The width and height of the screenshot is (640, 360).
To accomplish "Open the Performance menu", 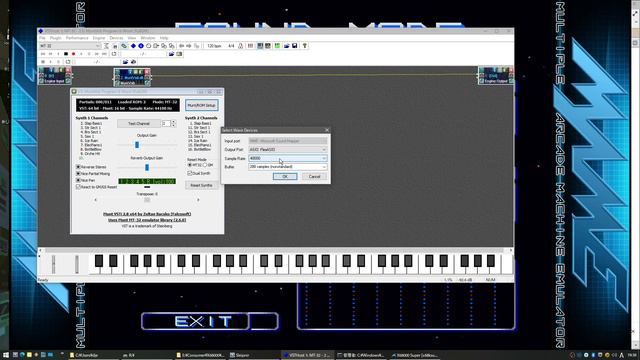I will tap(77, 38).
